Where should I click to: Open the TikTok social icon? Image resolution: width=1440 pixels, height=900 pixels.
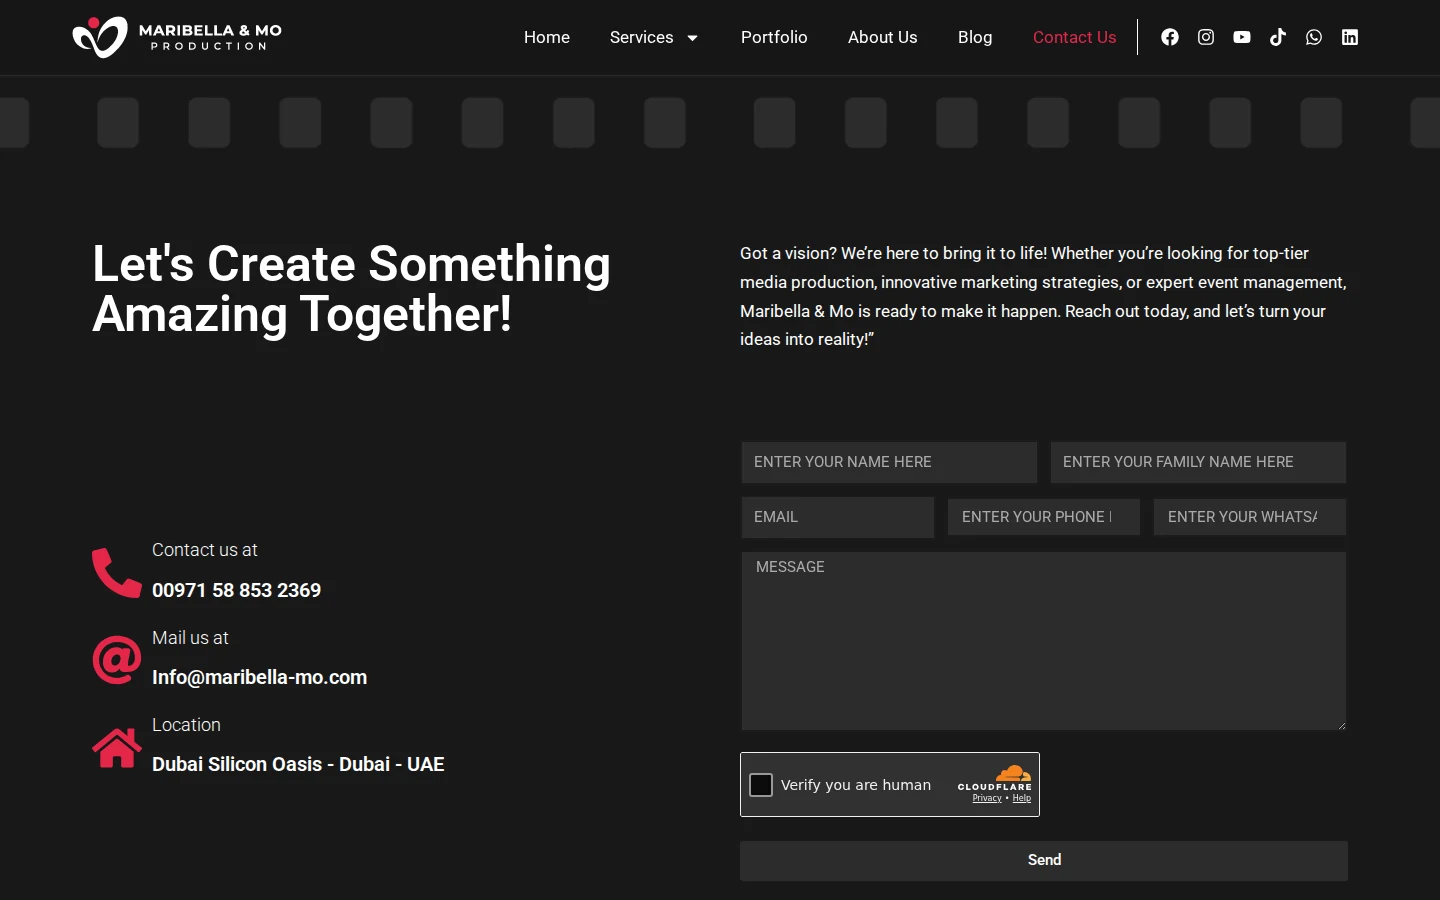1278,37
